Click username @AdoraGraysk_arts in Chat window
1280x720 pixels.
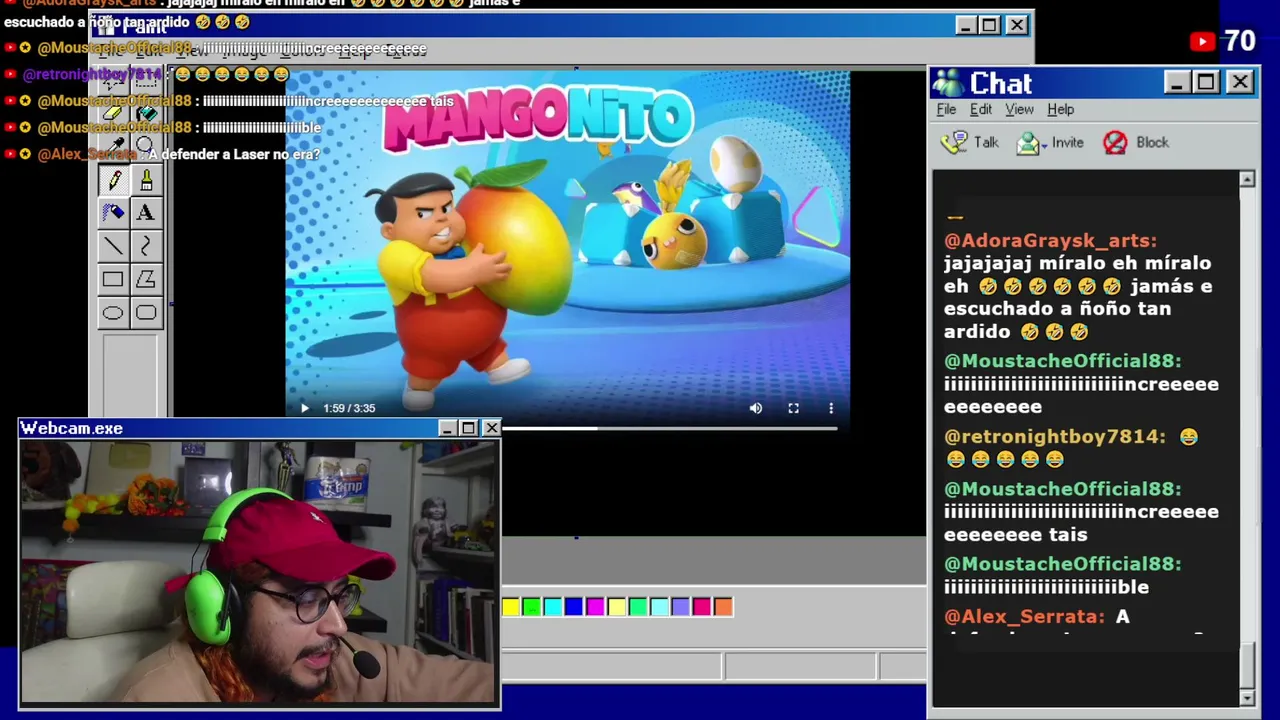(x=1050, y=240)
